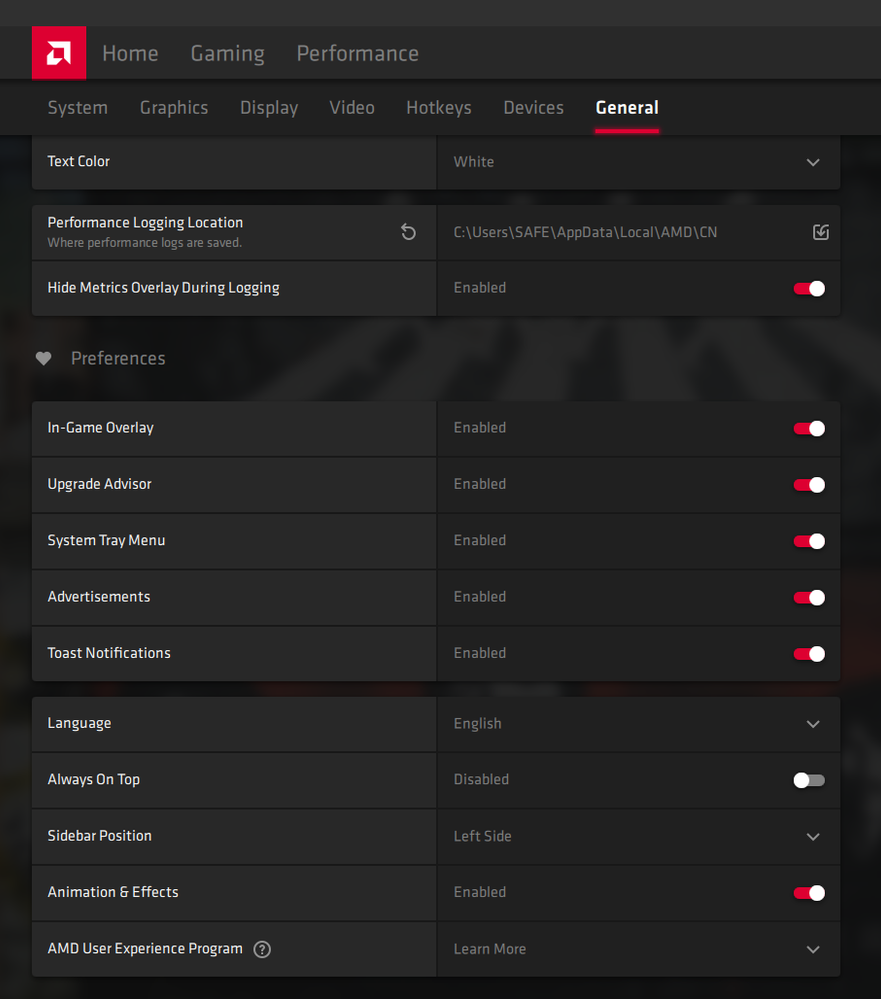The height and width of the screenshot is (999, 881).
Task: Select the General settings tab
Action: point(627,108)
